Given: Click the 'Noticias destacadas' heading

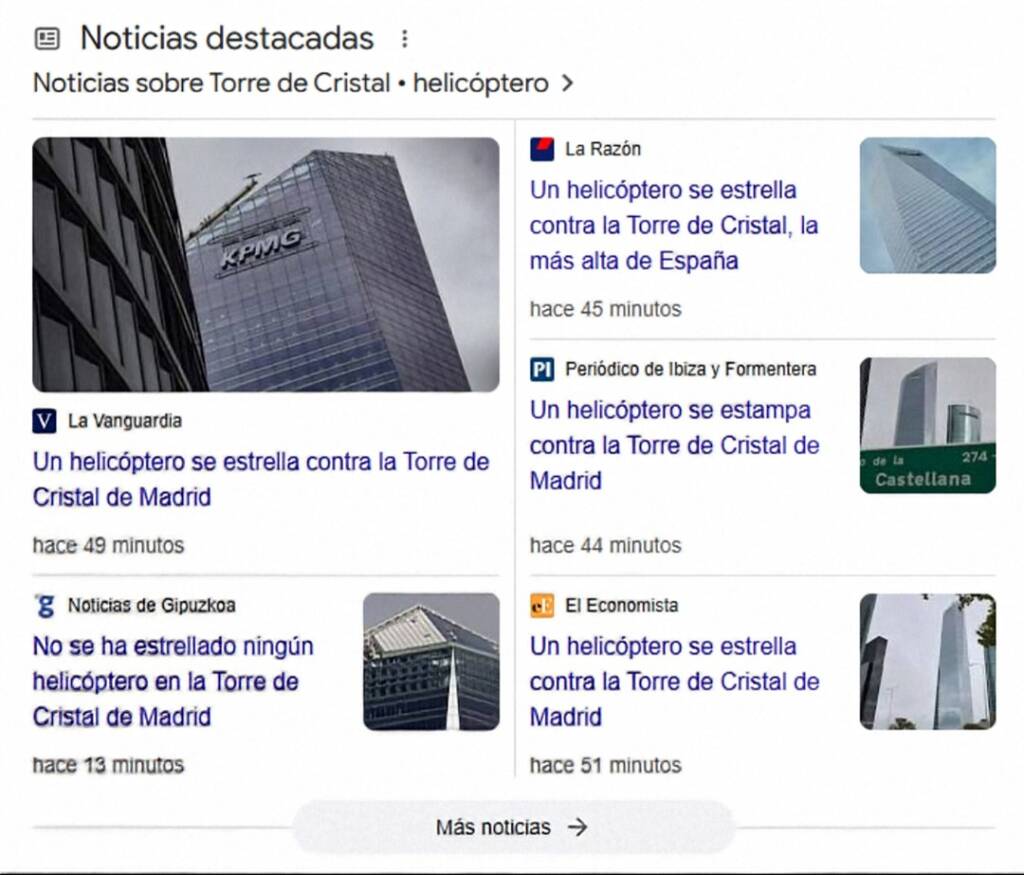Looking at the screenshot, I should tap(227, 38).
